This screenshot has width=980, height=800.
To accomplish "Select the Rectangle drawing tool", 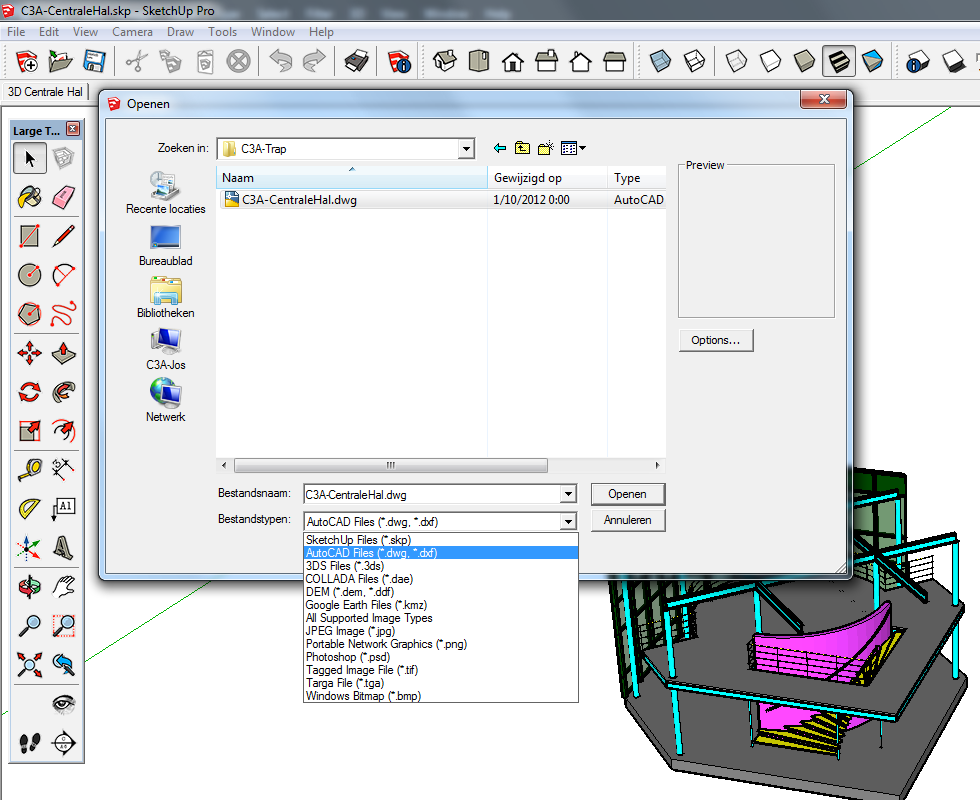I will [x=29, y=236].
